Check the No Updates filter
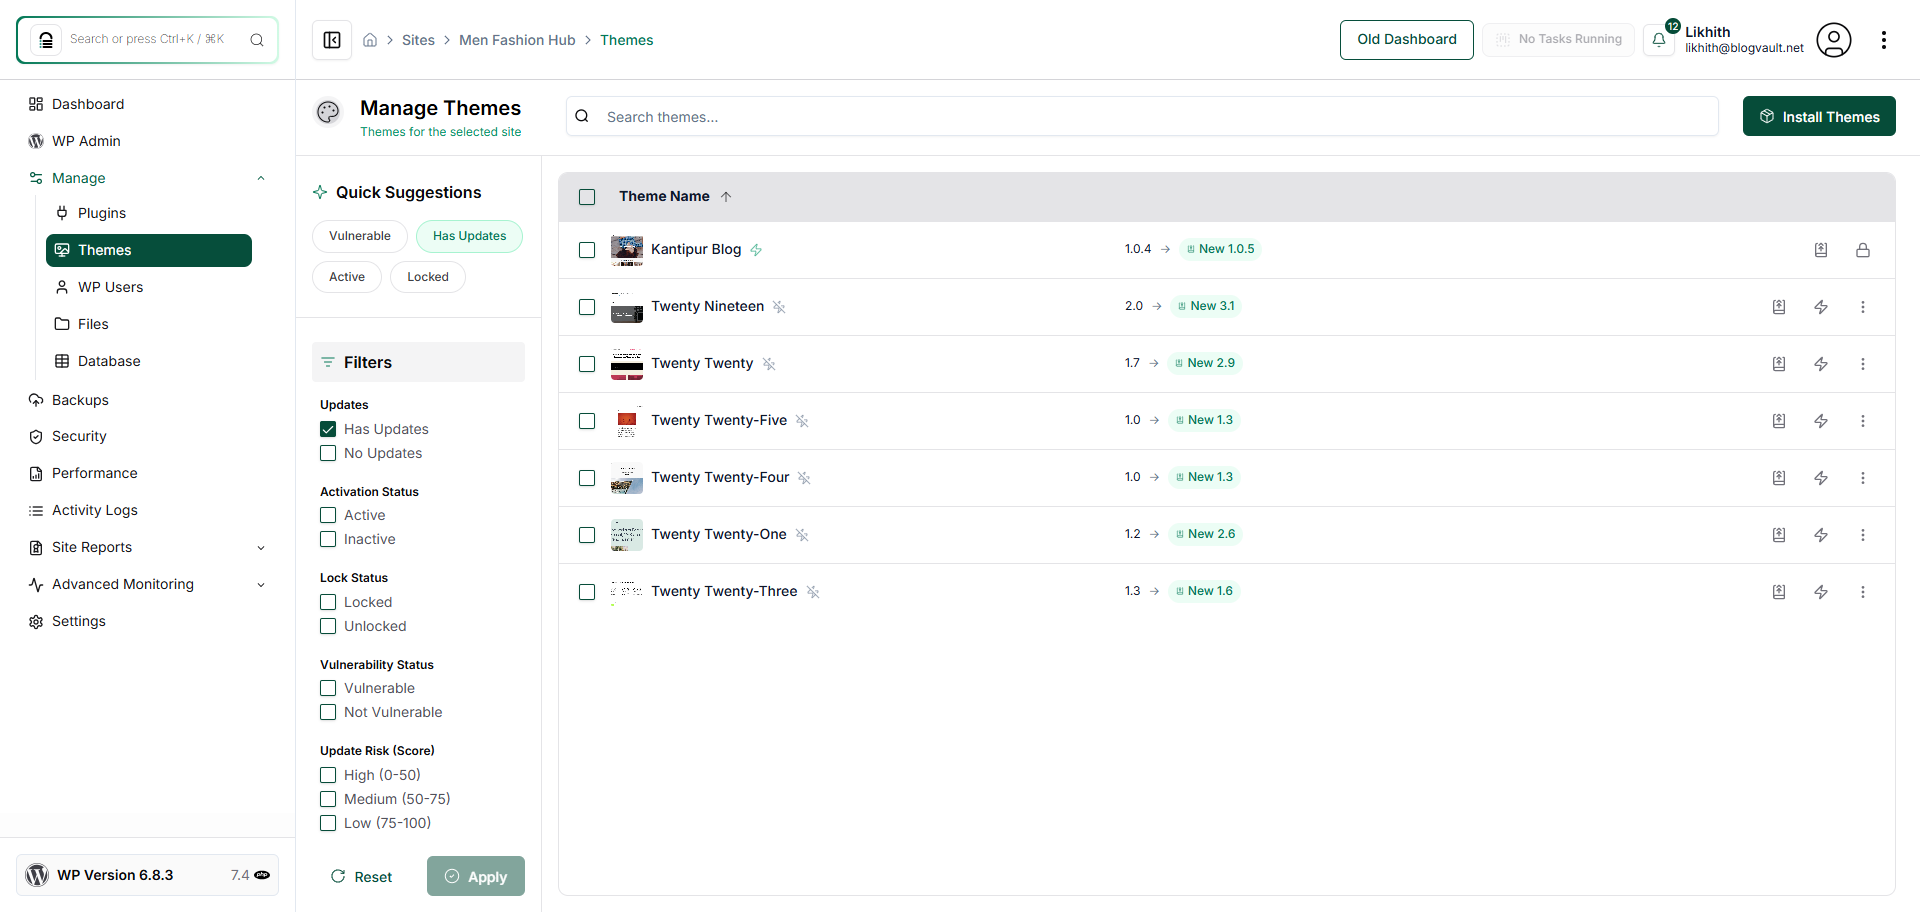This screenshot has height=912, width=1920. pos(327,453)
